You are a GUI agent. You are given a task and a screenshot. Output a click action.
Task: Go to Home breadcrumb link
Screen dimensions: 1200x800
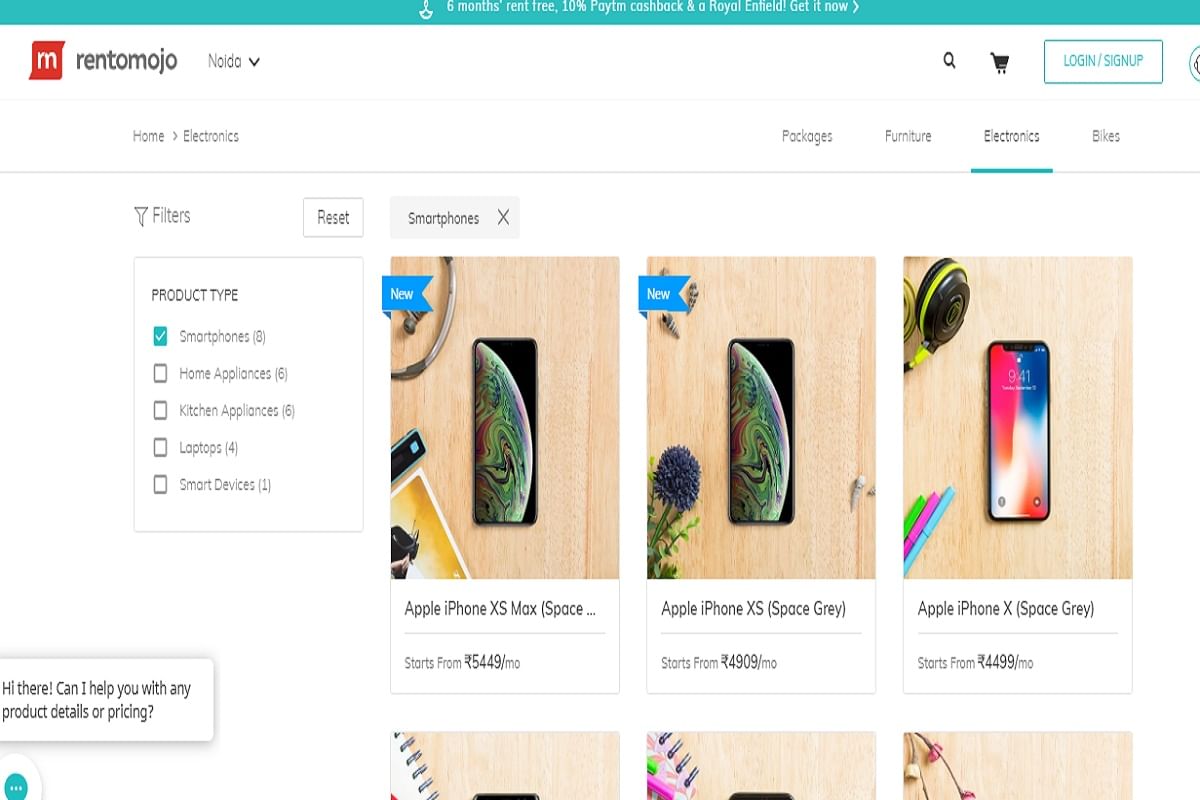point(148,136)
